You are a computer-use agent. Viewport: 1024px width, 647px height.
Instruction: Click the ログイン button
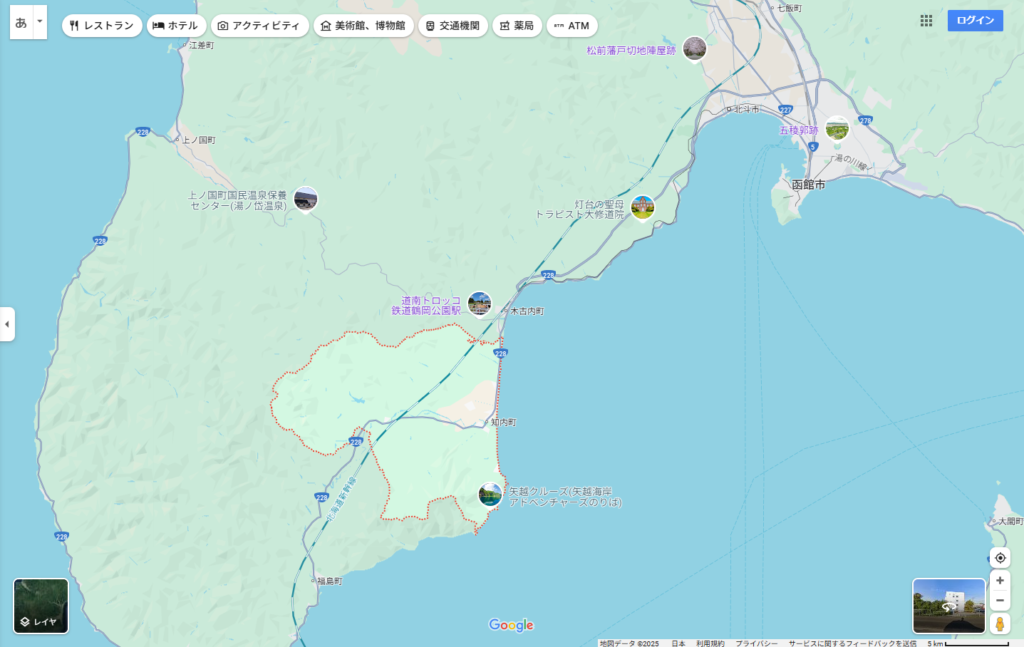tap(976, 20)
